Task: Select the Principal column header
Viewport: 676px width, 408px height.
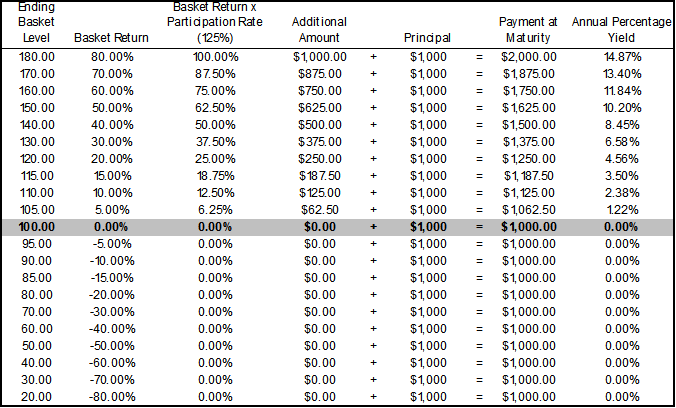Action: [427, 38]
